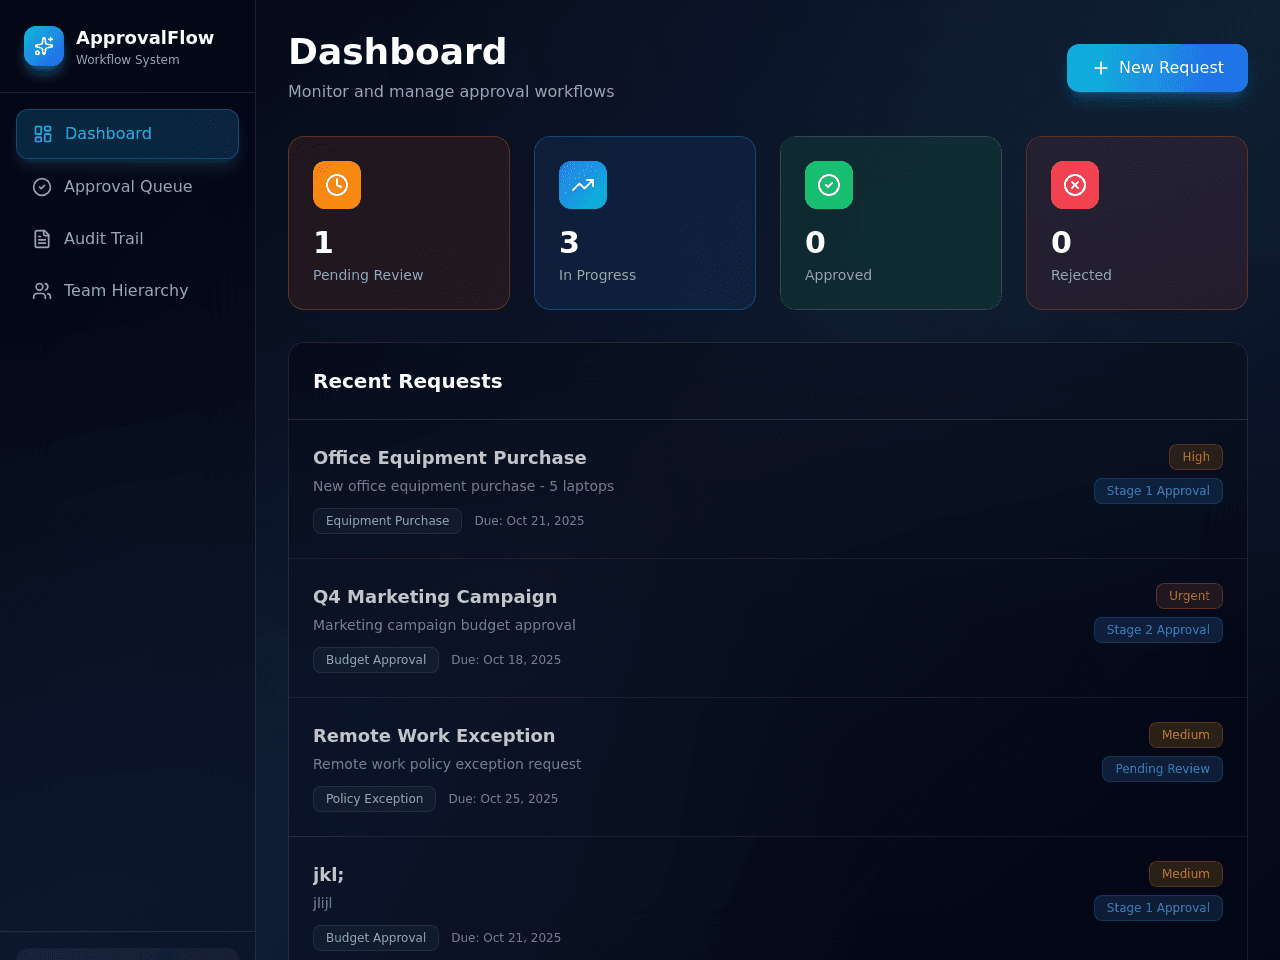Image resolution: width=1280 pixels, height=960 pixels.
Task: Click Budget Approval tag on jkl; request
Action: click(x=376, y=938)
